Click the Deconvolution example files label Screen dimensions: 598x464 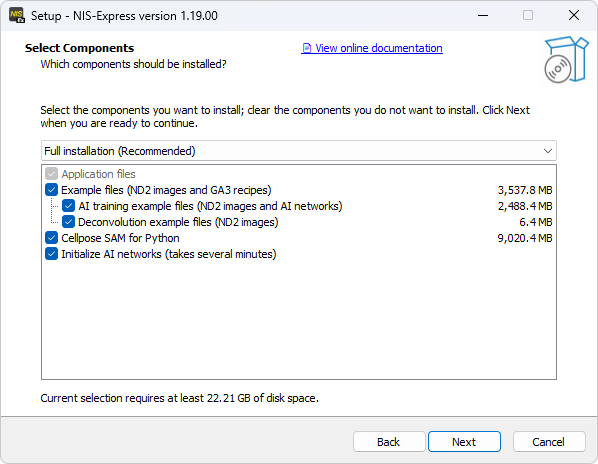click(178, 222)
